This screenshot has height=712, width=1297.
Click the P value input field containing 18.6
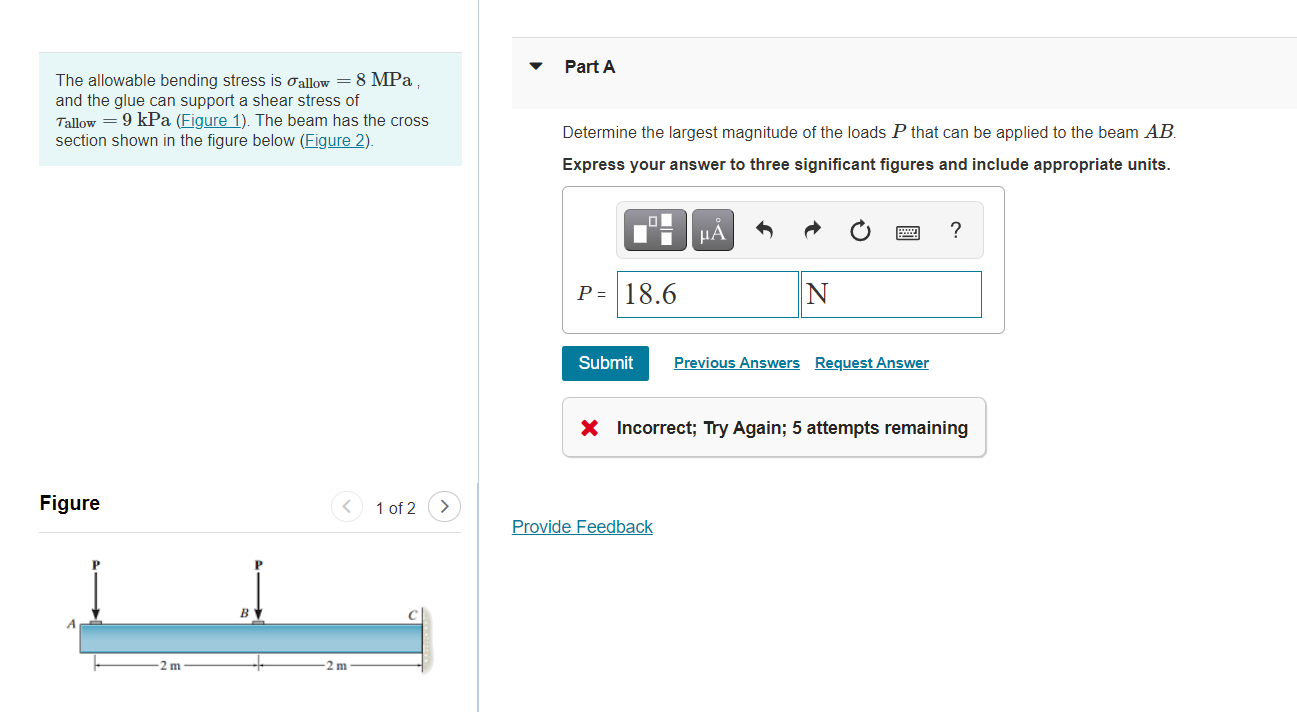708,294
